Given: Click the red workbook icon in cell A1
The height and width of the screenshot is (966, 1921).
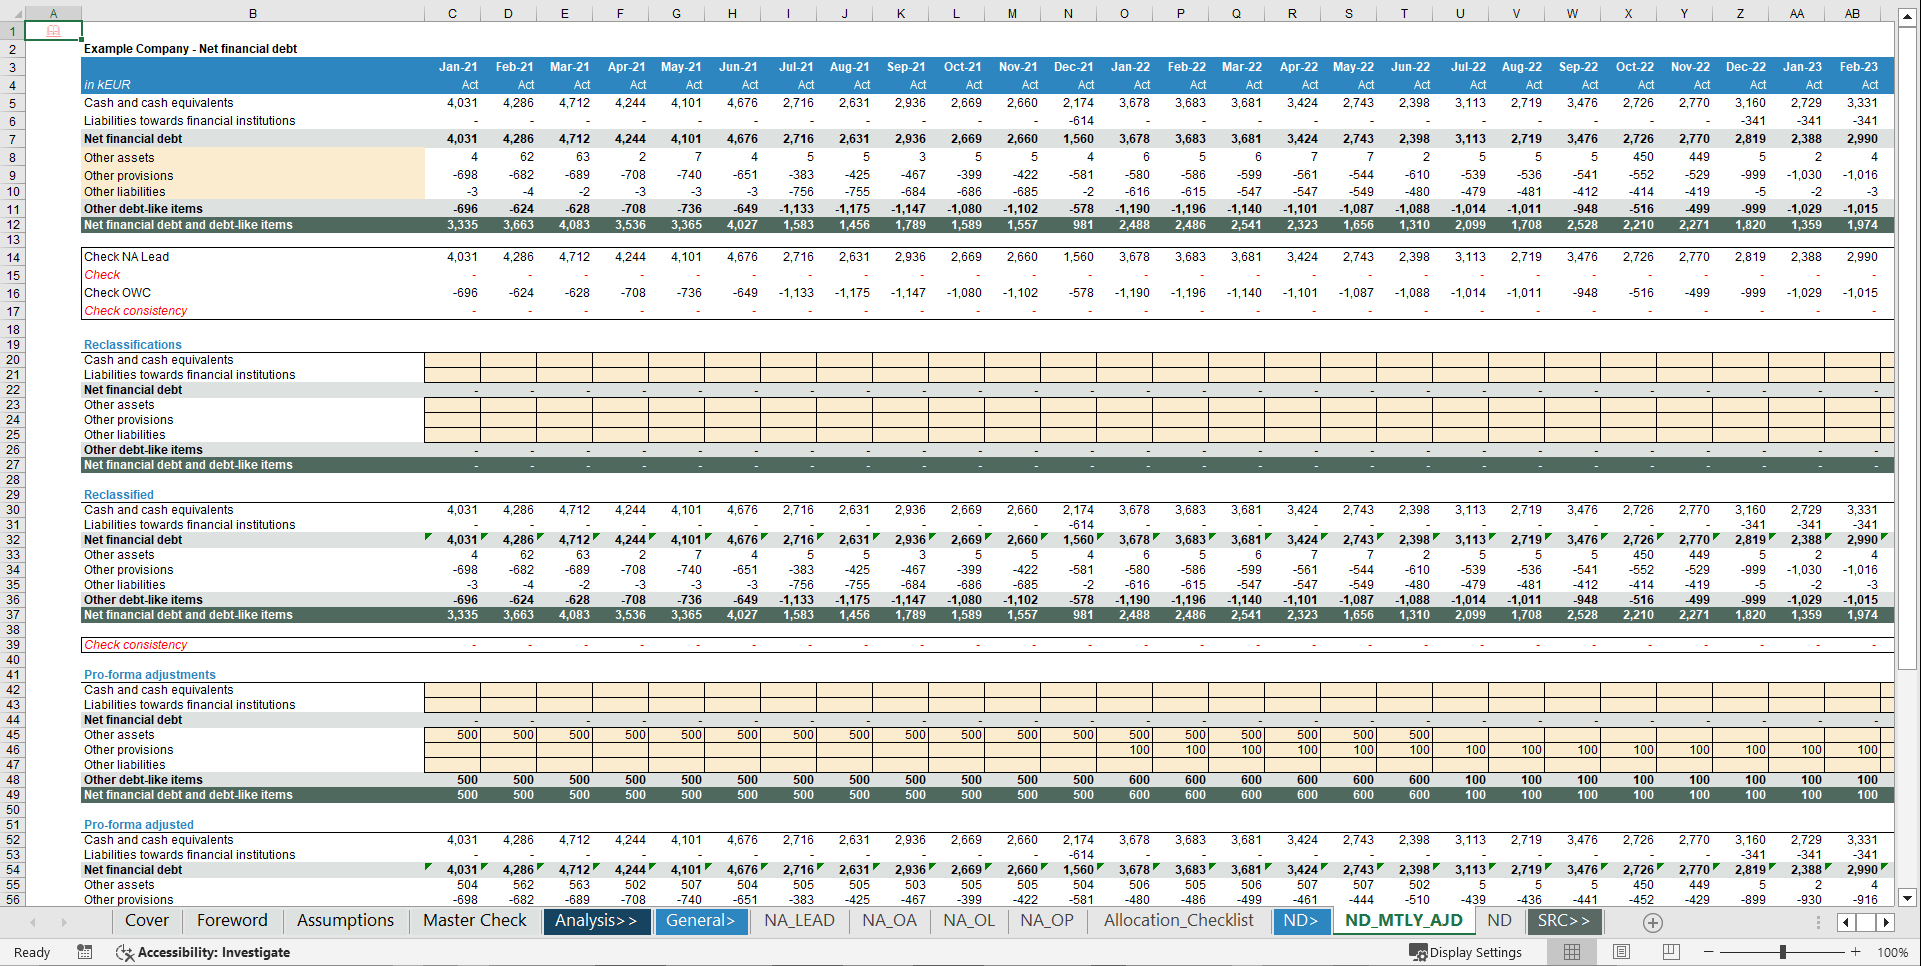Looking at the screenshot, I should click(x=51, y=30).
